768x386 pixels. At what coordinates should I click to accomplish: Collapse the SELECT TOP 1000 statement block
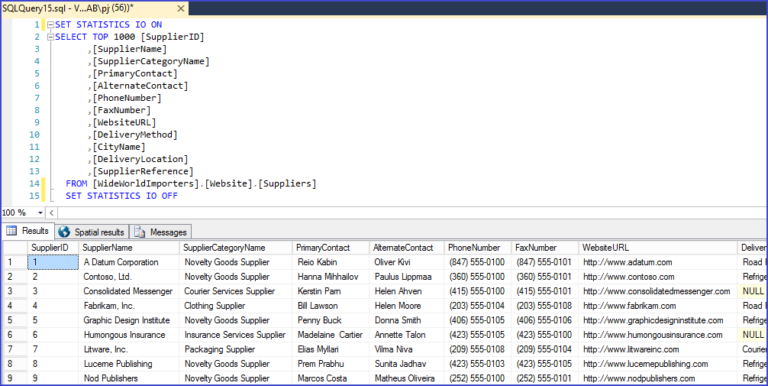click(50, 37)
